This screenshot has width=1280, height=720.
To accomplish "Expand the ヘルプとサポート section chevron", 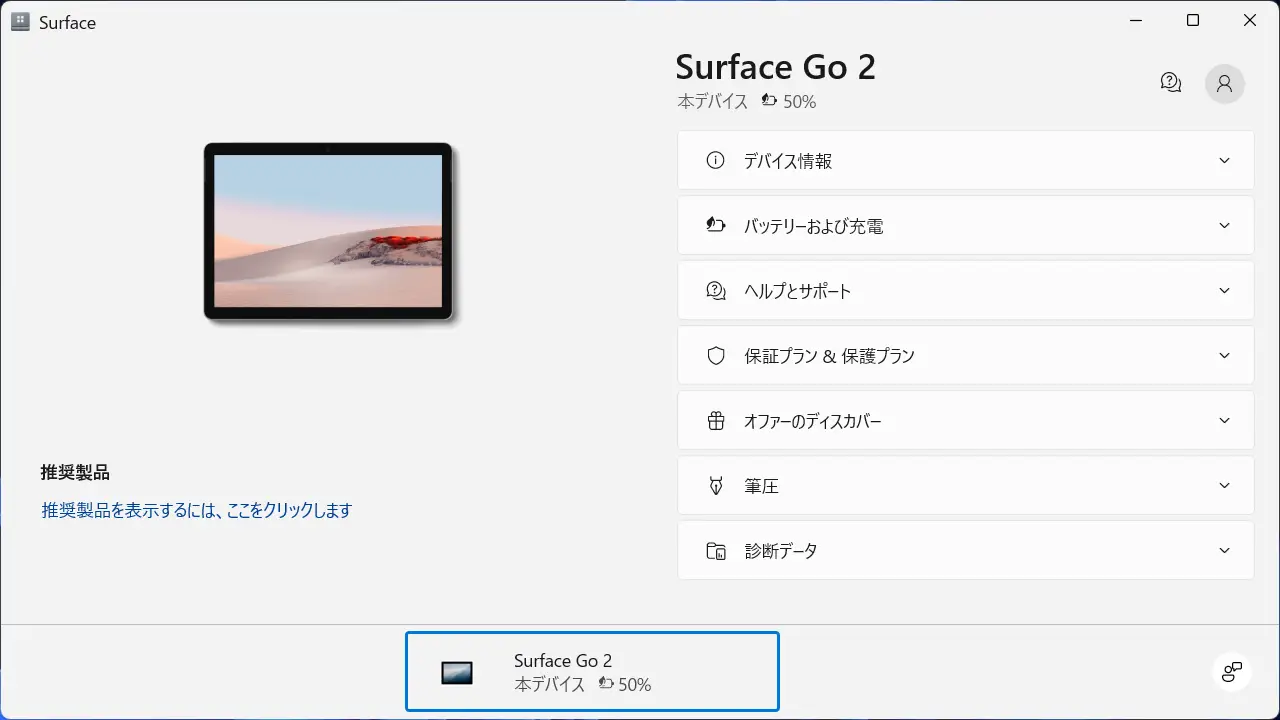I will coord(1224,291).
